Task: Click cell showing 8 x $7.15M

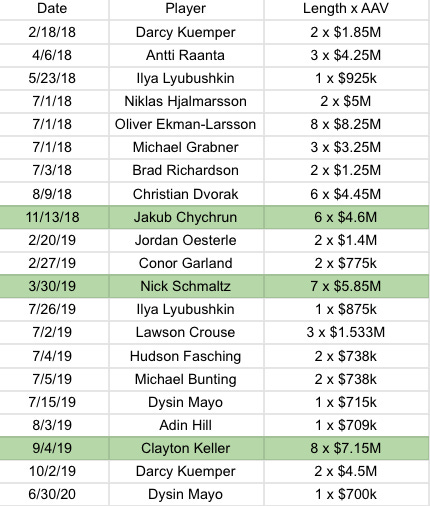Action: 346,448
